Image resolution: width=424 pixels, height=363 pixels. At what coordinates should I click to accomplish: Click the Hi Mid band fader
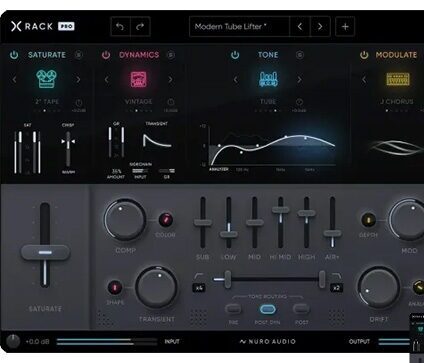coord(280,223)
